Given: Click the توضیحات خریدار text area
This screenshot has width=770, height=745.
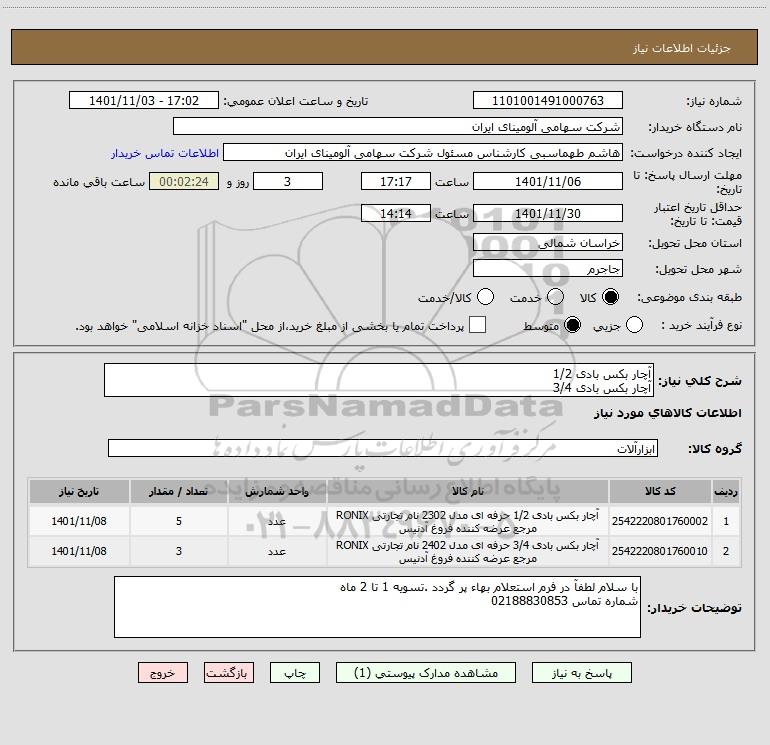Looking at the screenshot, I should click(x=377, y=607).
